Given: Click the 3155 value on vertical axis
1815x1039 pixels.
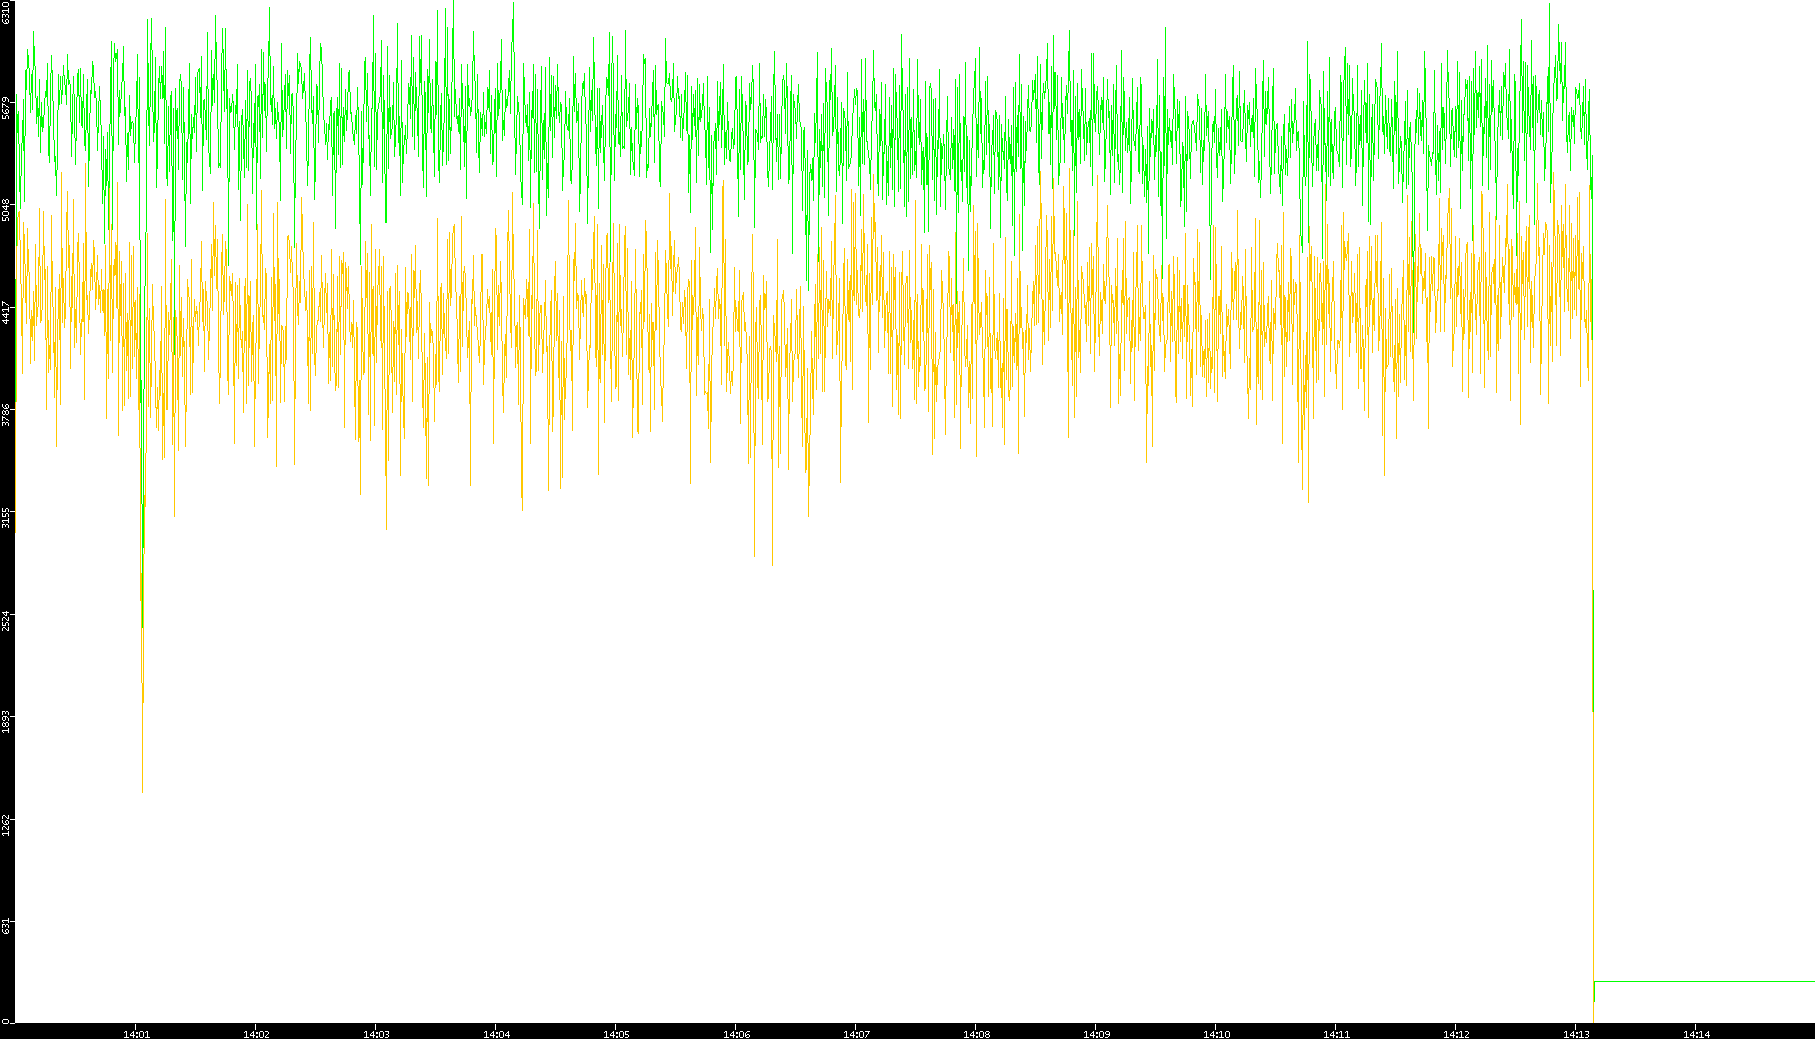Looking at the screenshot, I should 6,518.
